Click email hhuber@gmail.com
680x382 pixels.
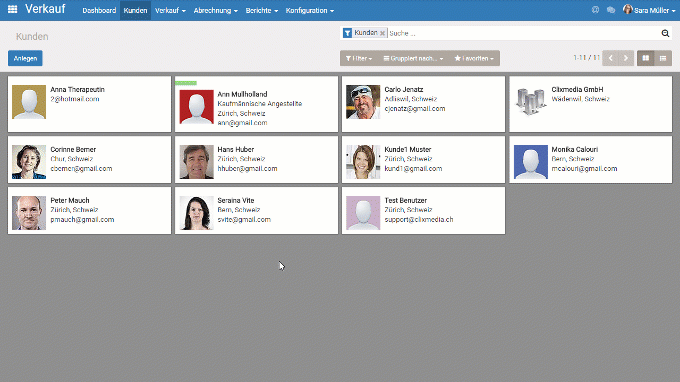(247, 168)
